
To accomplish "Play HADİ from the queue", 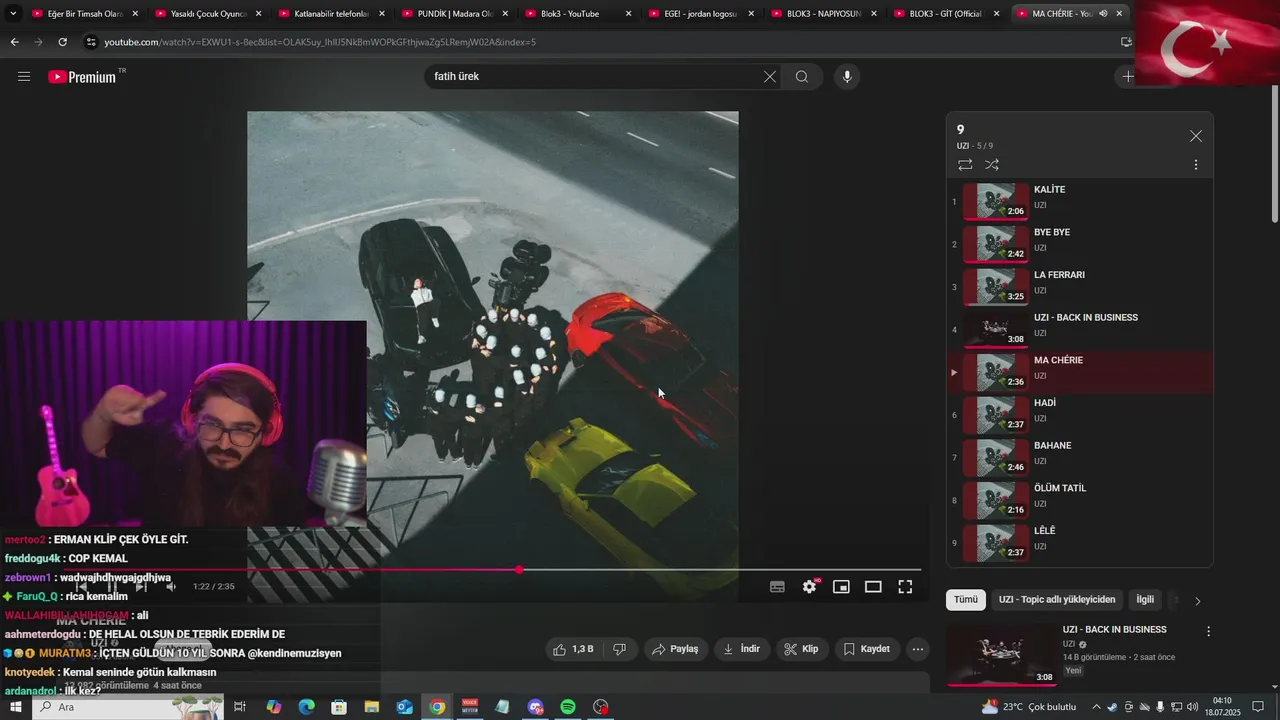I will (x=1080, y=414).
